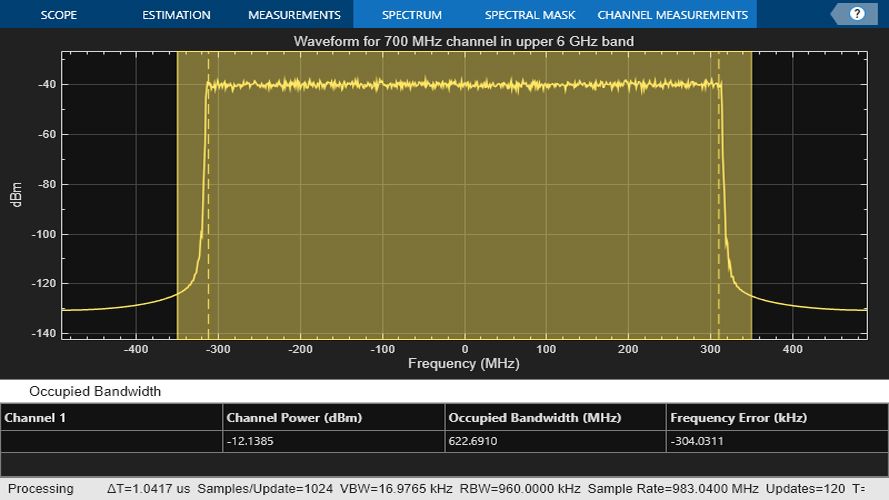Open the help question mark icon

856,15
